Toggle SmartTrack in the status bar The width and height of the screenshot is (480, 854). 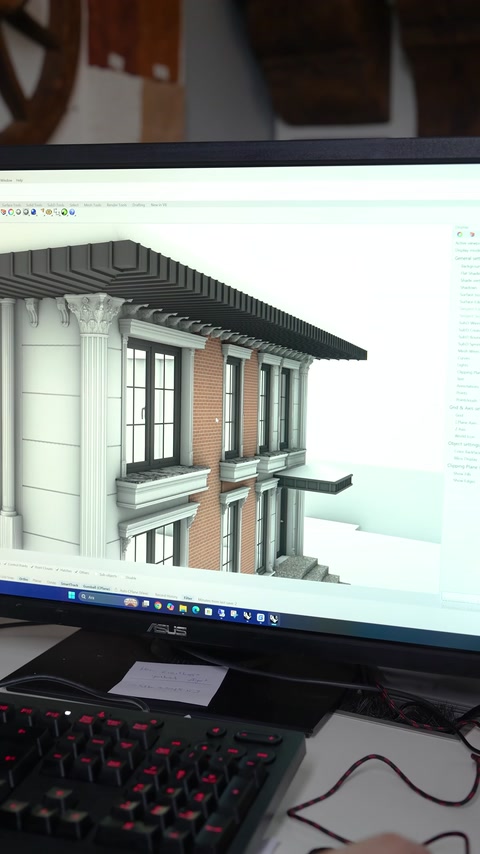pos(69,584)
